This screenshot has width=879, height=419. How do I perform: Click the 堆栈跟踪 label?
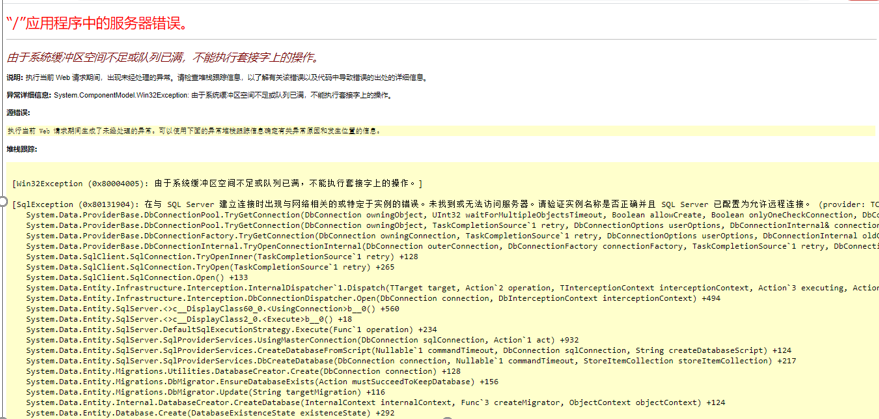click(x=20, y=147)
